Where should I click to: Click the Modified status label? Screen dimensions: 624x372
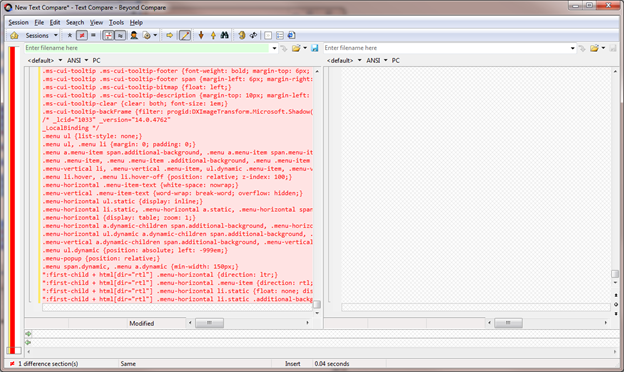tap(142, 323)
